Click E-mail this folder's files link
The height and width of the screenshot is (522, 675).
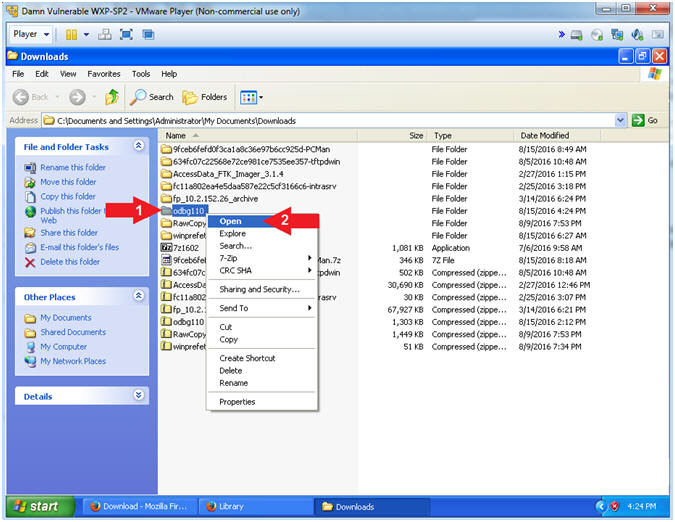(80, 247)
